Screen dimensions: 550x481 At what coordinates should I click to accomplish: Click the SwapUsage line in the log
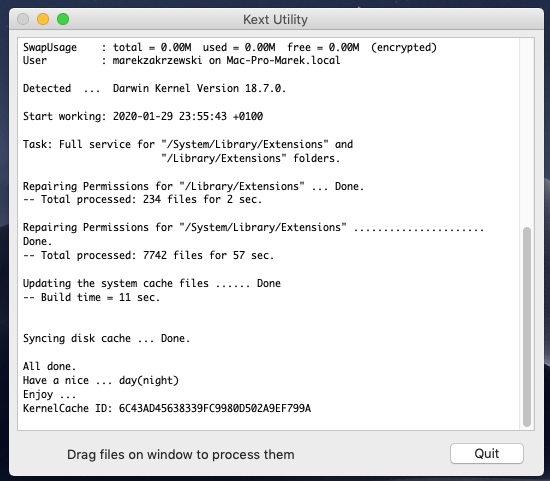coord(230,47)
